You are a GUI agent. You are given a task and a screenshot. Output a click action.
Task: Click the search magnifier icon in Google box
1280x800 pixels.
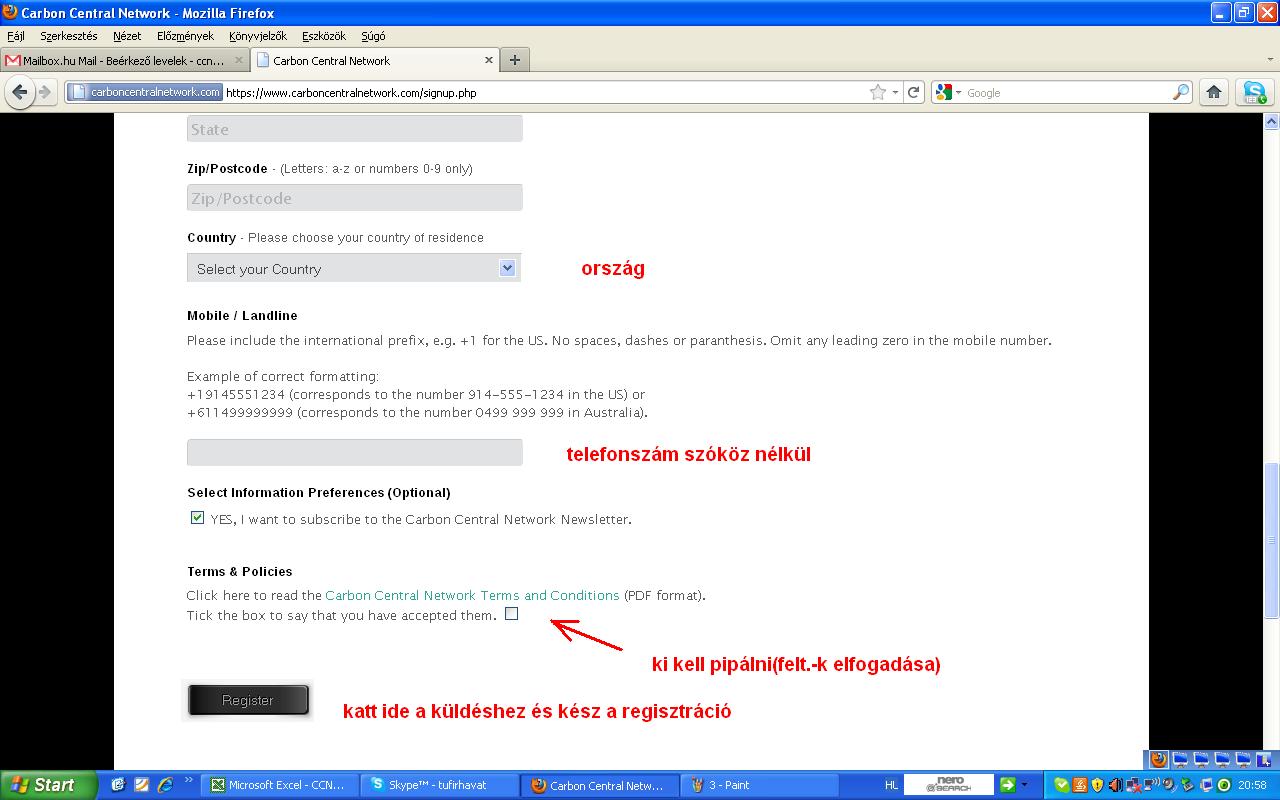point(1181,92)
